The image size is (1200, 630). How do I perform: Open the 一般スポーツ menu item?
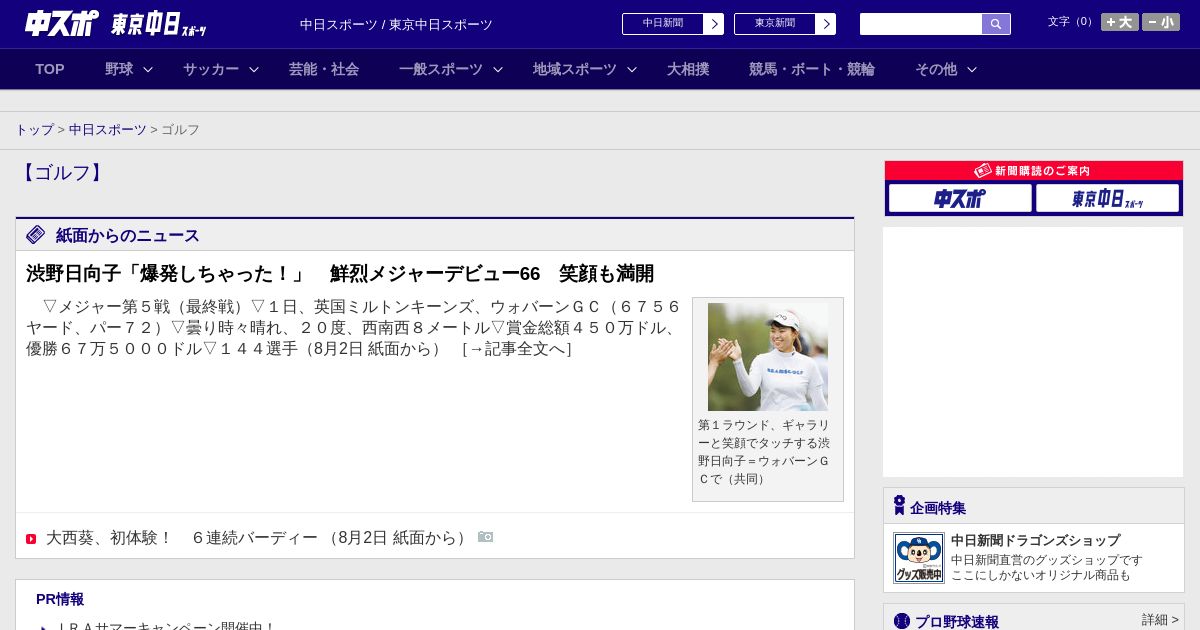tap(441, 69)
